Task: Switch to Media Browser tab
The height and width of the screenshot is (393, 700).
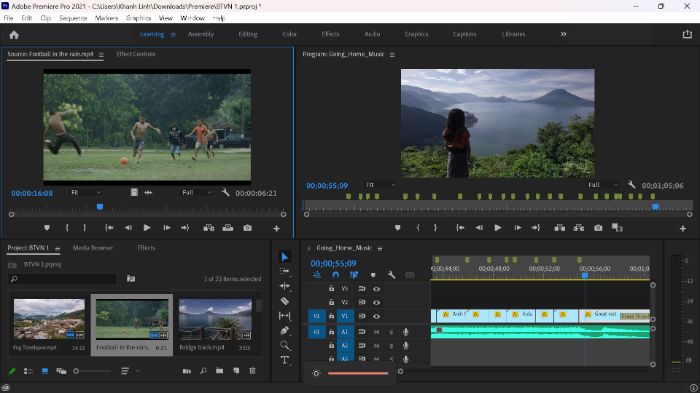Action: (x=93, y=248)
